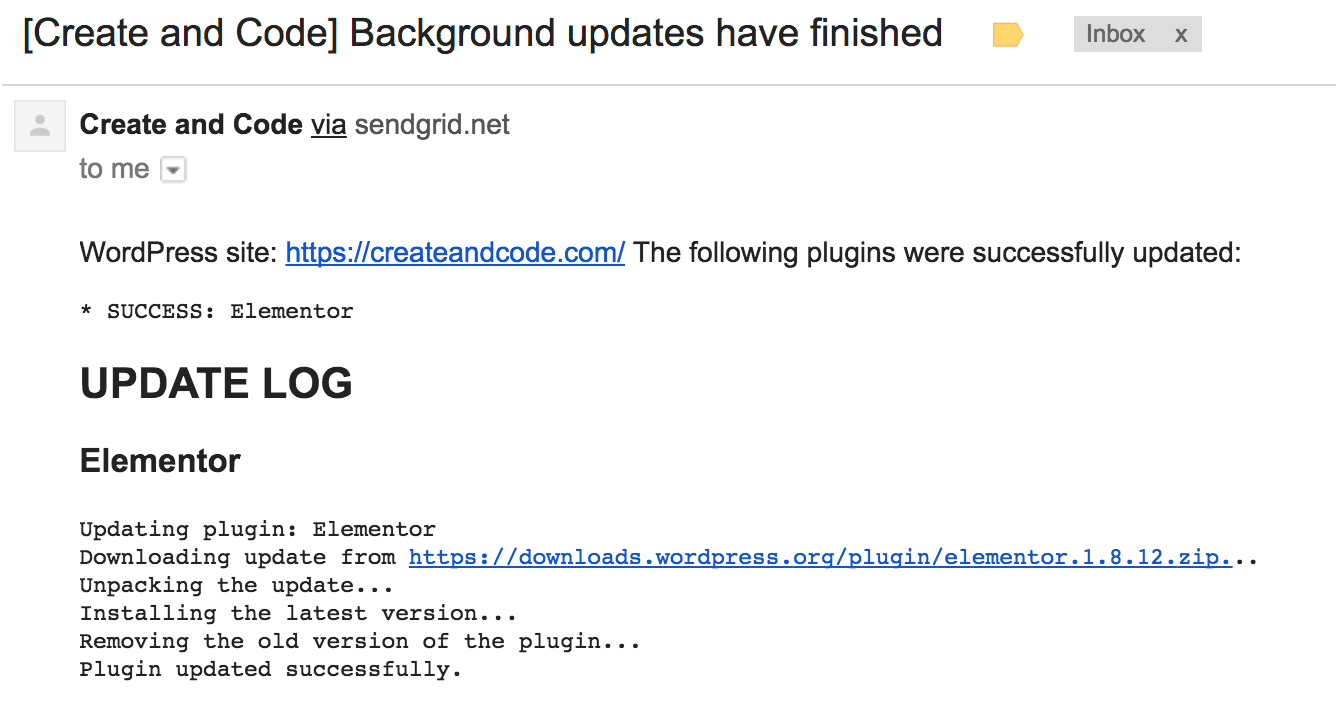Click the sendgrid.net domain text
Screen dimensions: 1336x702
point(432,125)
